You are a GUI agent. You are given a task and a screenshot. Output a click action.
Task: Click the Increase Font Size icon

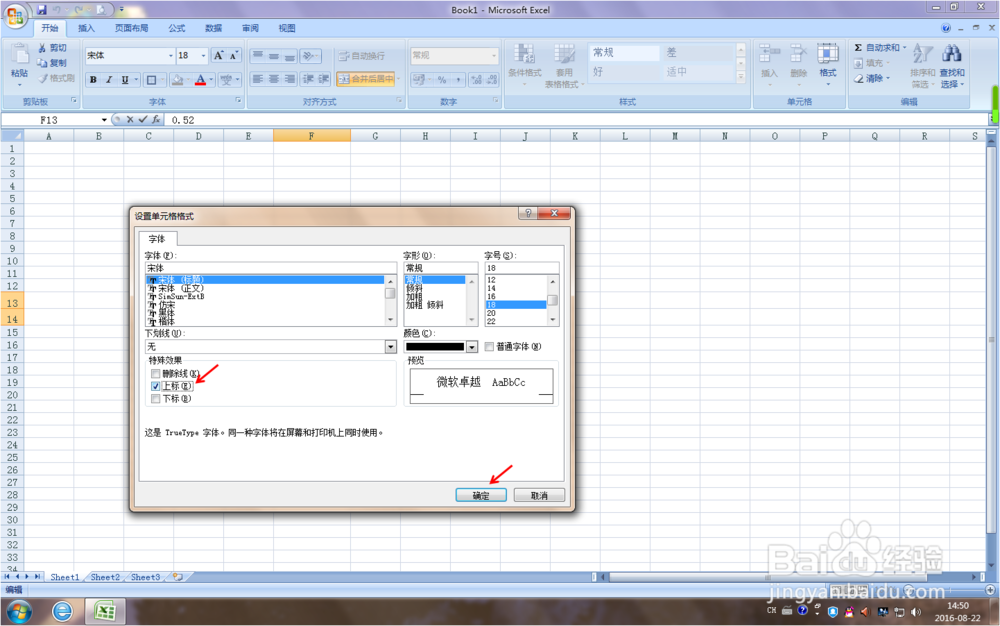click(219, 55)
